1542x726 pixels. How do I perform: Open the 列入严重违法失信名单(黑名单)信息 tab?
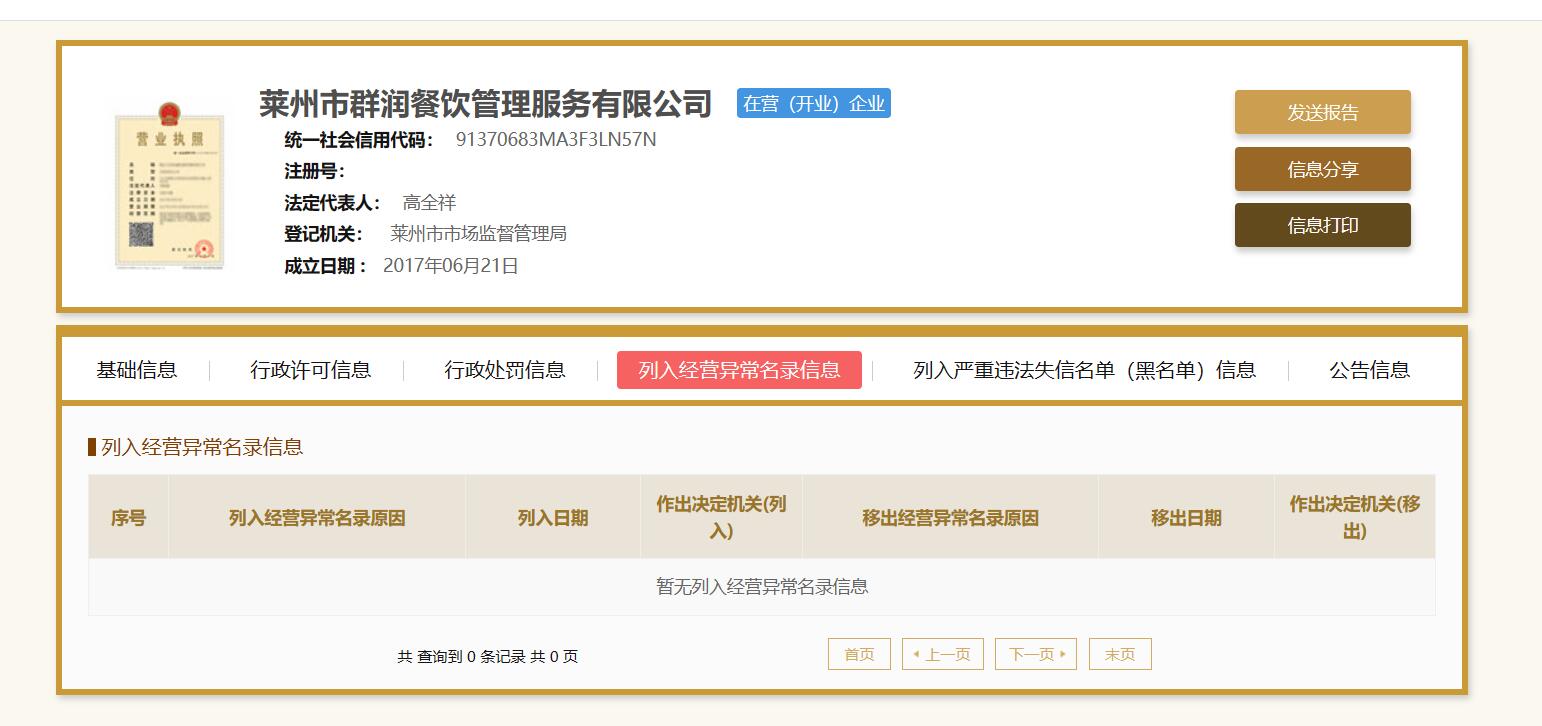tap(1084, 370)
